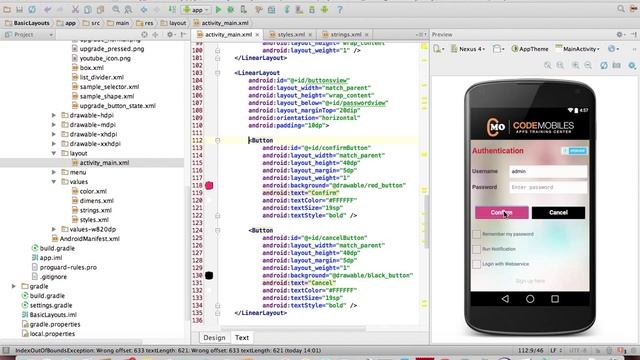The image size is (640, 360).
Task: Click the Project panel scroll-from-source icon
Action: [144, 35]
